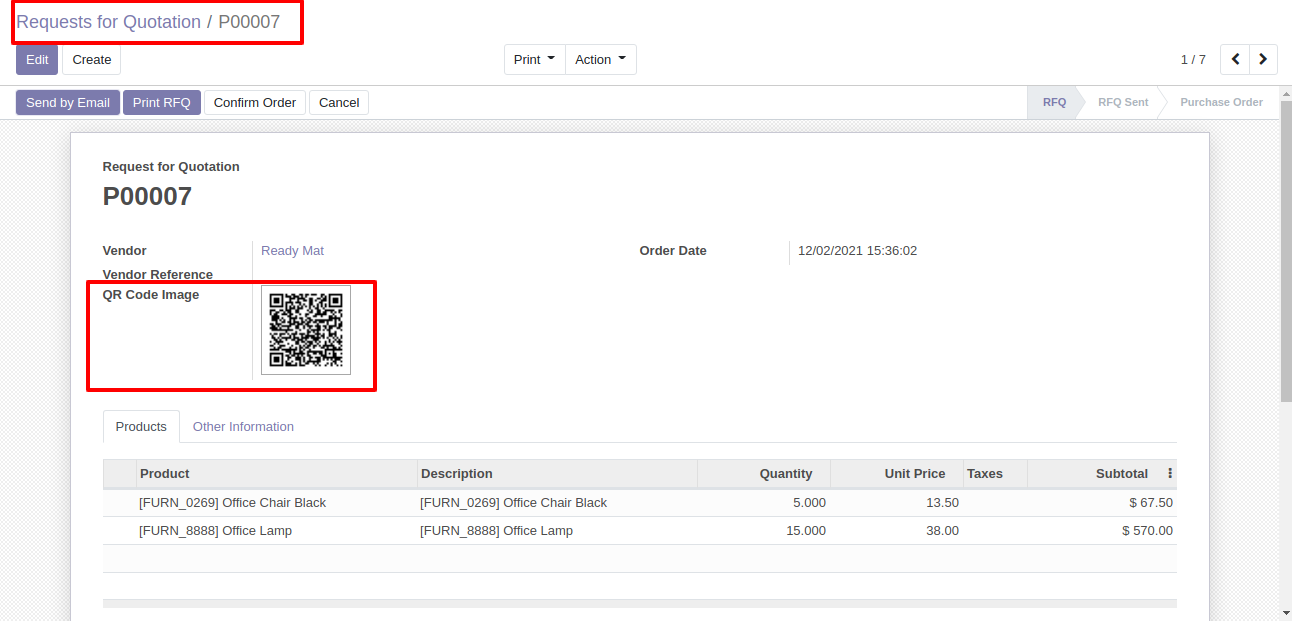Screen dimensions: 1292x621
Task: Expand the Action dropdown menu
Action: (x=600, y=60)
